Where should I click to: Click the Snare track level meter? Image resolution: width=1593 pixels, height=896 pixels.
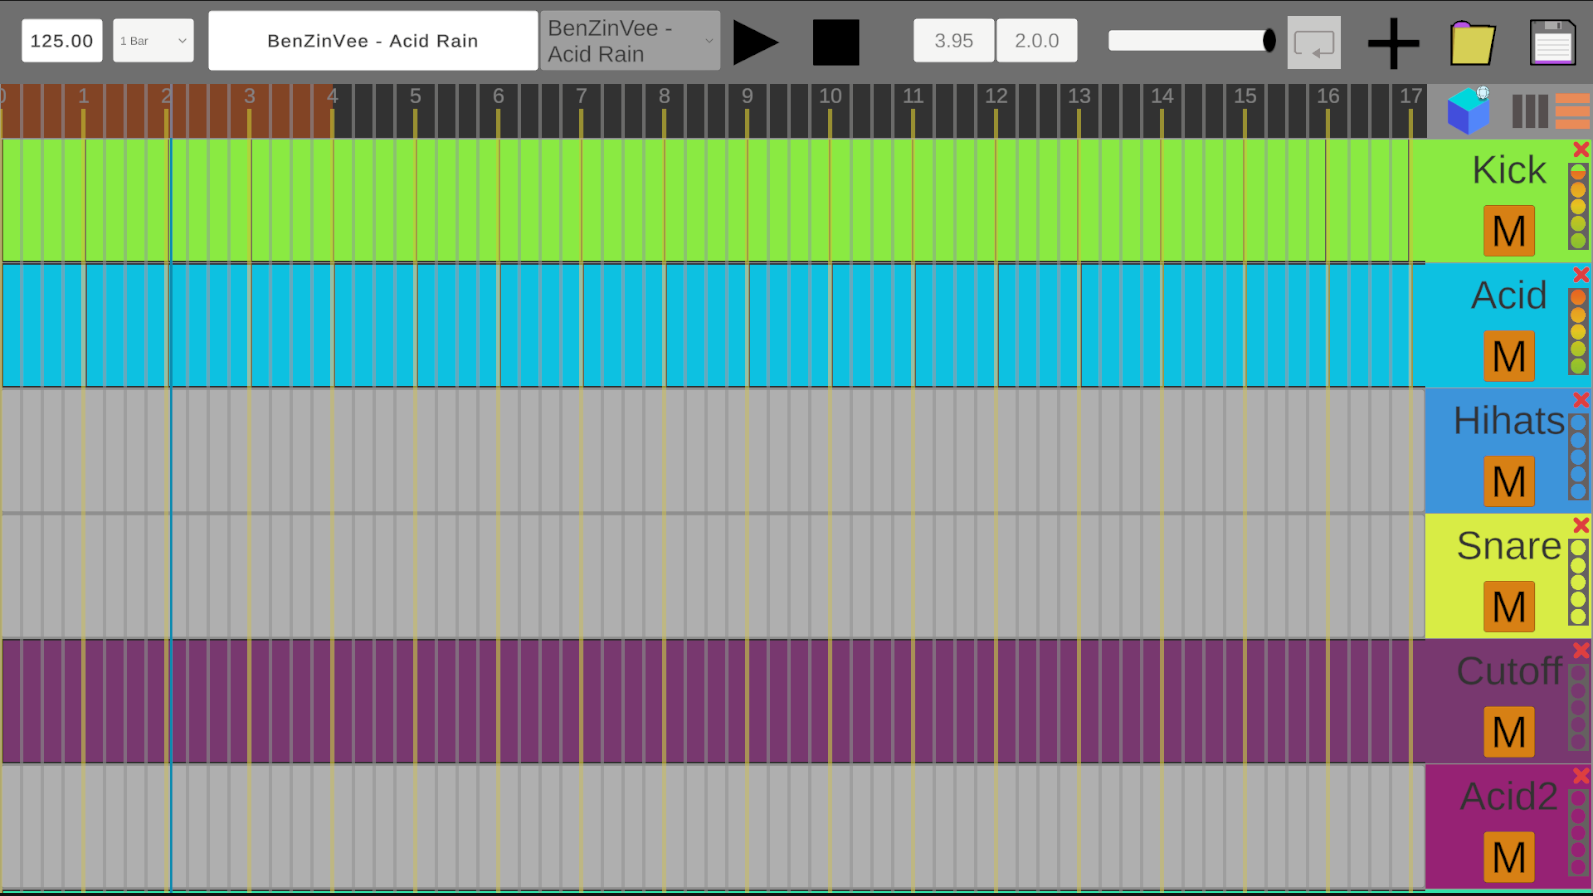pos(1578,582)
